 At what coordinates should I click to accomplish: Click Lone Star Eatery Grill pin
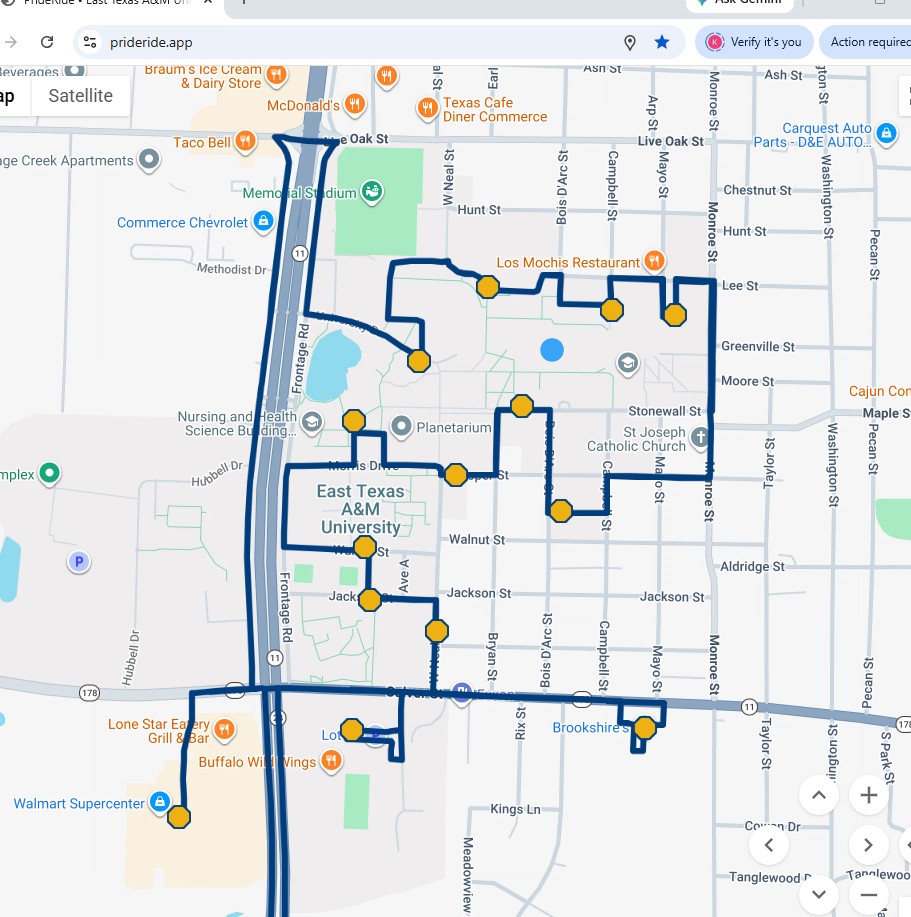(x=224, y=729)
